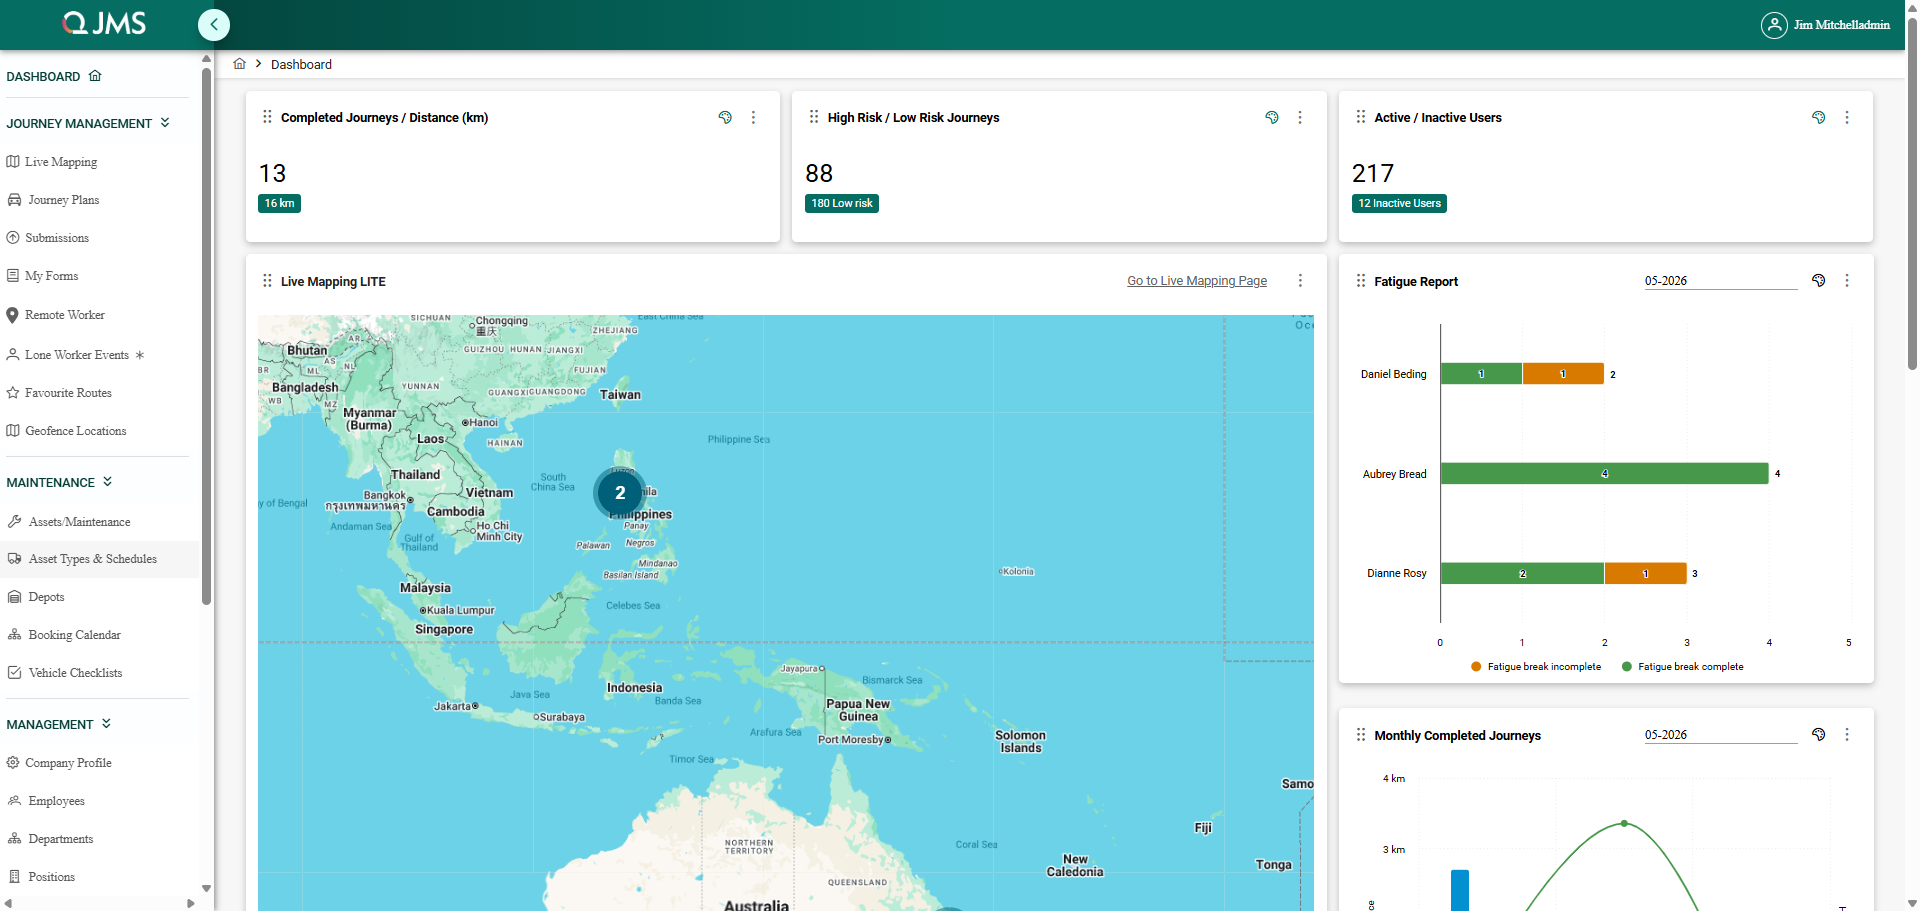Click the Booking Calendar icon

click(x=14, y=635)
